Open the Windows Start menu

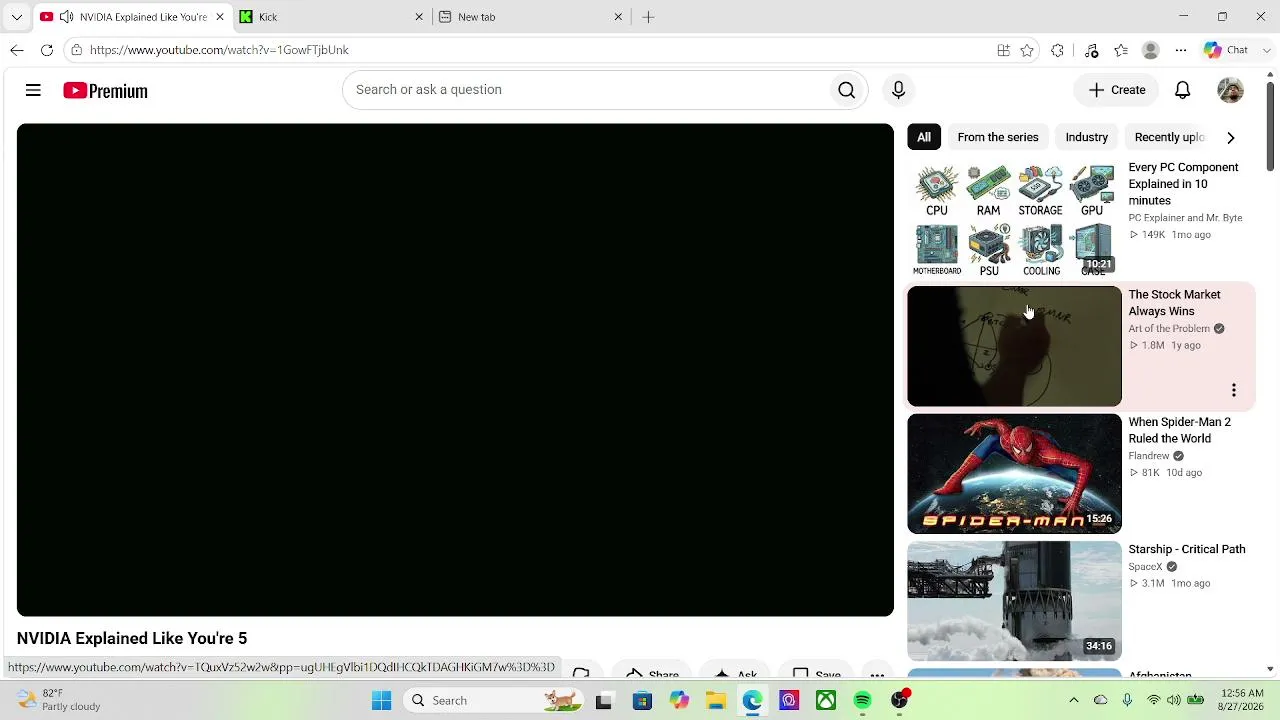click(x=381, y=701)
